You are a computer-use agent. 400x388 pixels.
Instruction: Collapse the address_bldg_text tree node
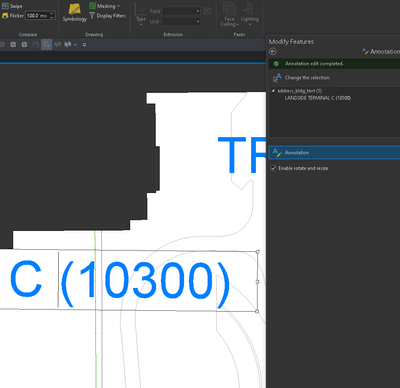pos(273,91)
